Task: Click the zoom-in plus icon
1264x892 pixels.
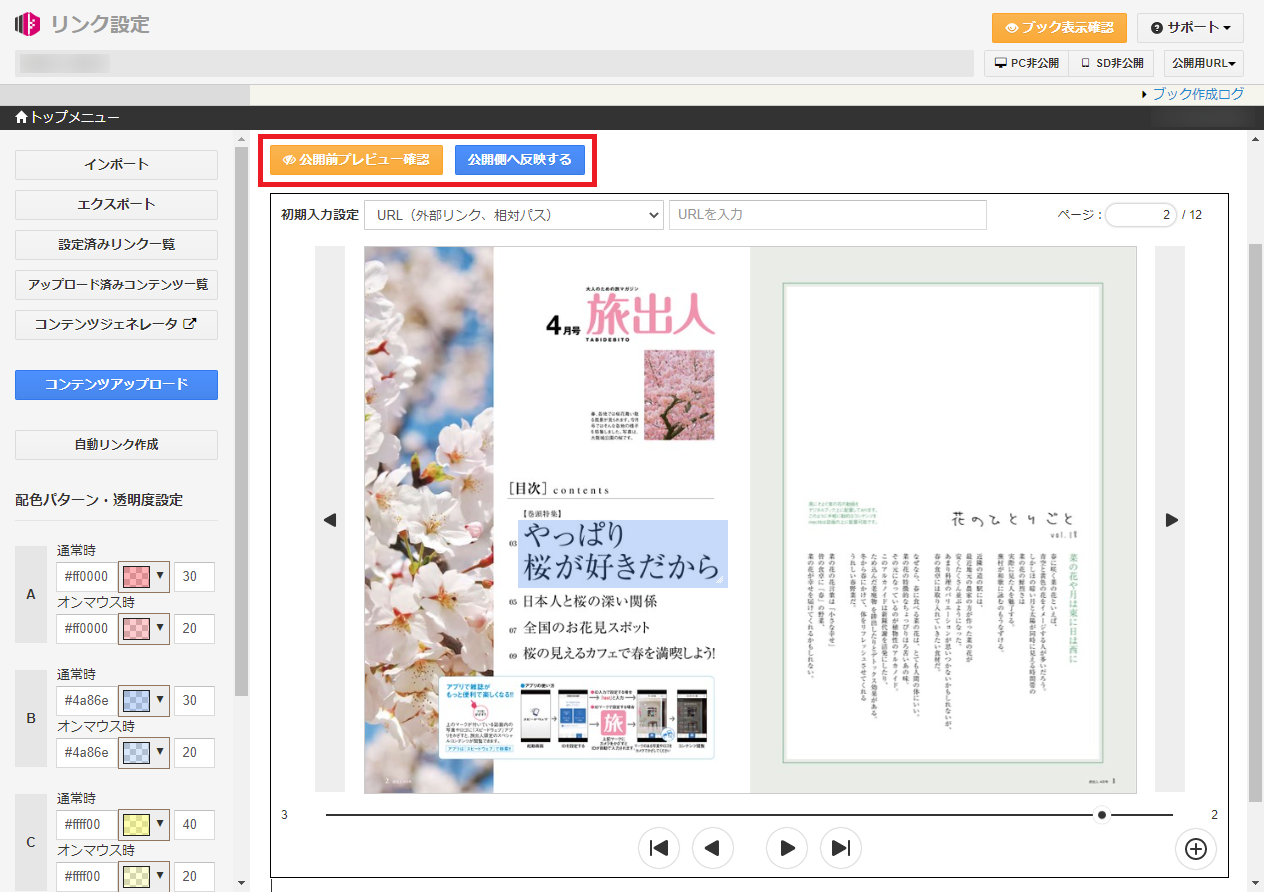Action: click(x=1195, y=848)
